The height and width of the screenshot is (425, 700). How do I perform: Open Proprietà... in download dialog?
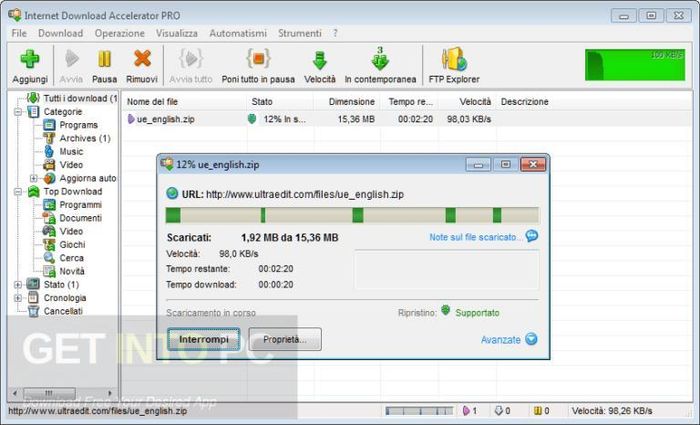pos(285,339)
